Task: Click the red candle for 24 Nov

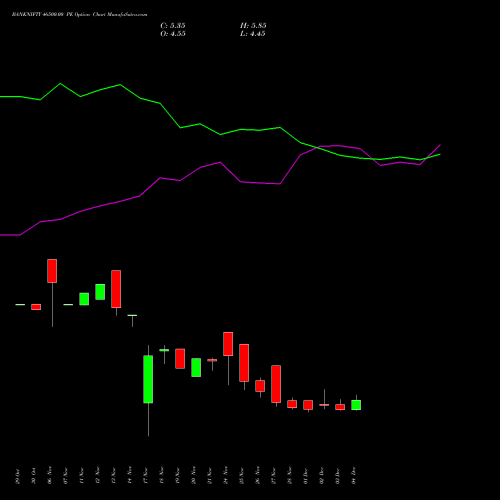Action: pyautogui.click(x=228, y=344)
